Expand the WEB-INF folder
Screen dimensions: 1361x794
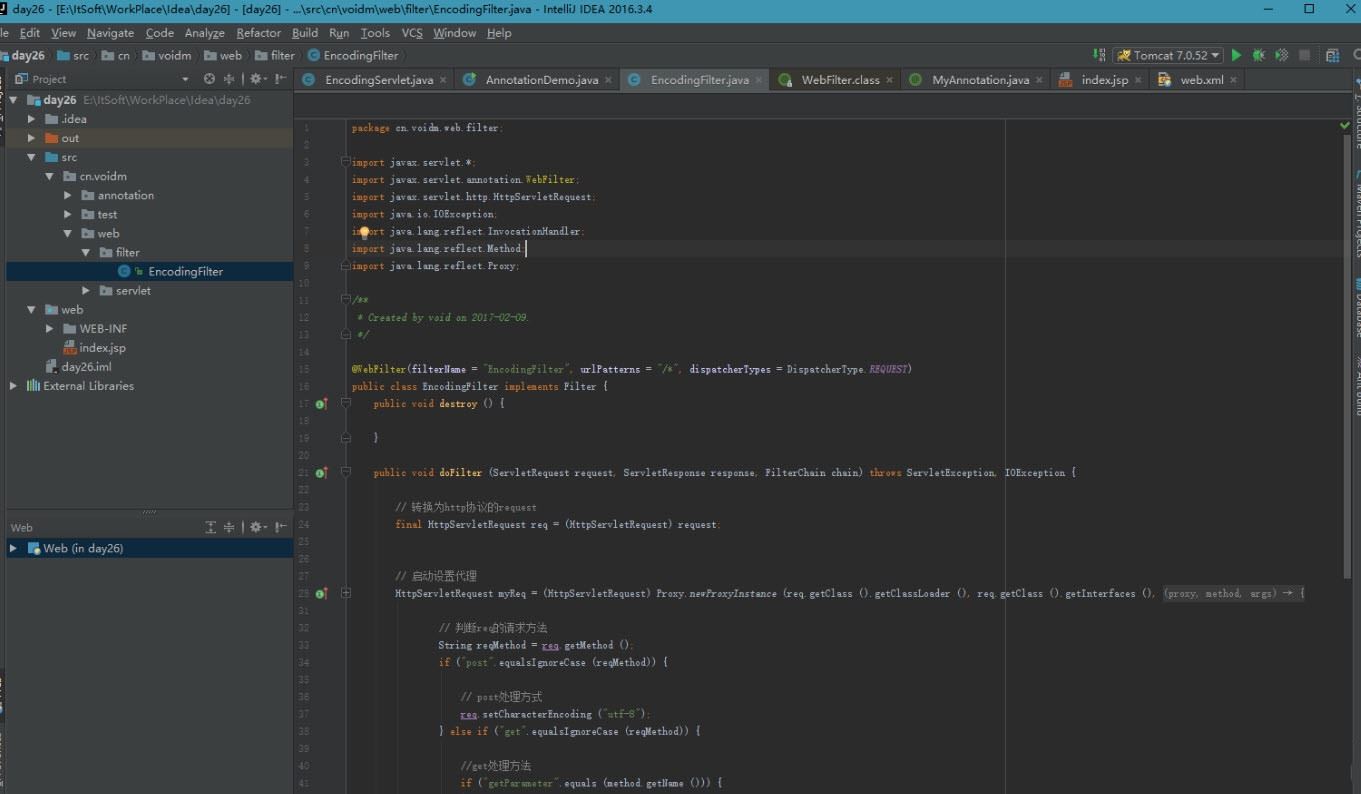point(48,328)
